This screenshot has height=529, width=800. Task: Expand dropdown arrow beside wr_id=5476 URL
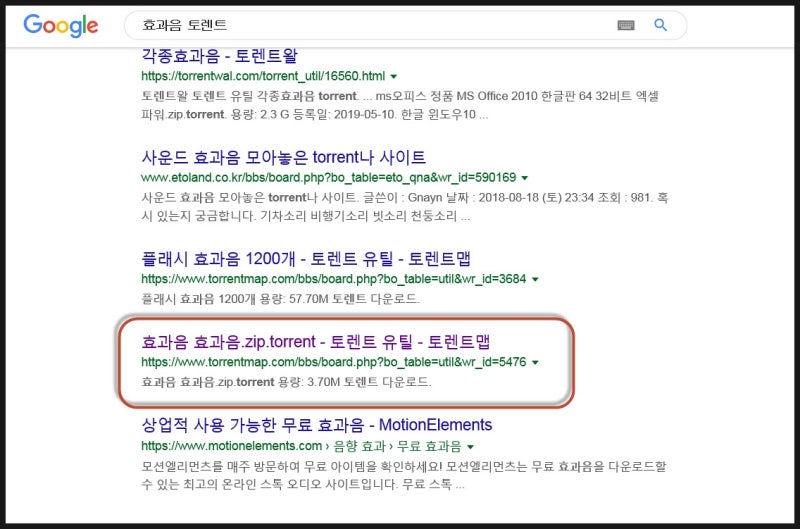click(x=535, y=363)
